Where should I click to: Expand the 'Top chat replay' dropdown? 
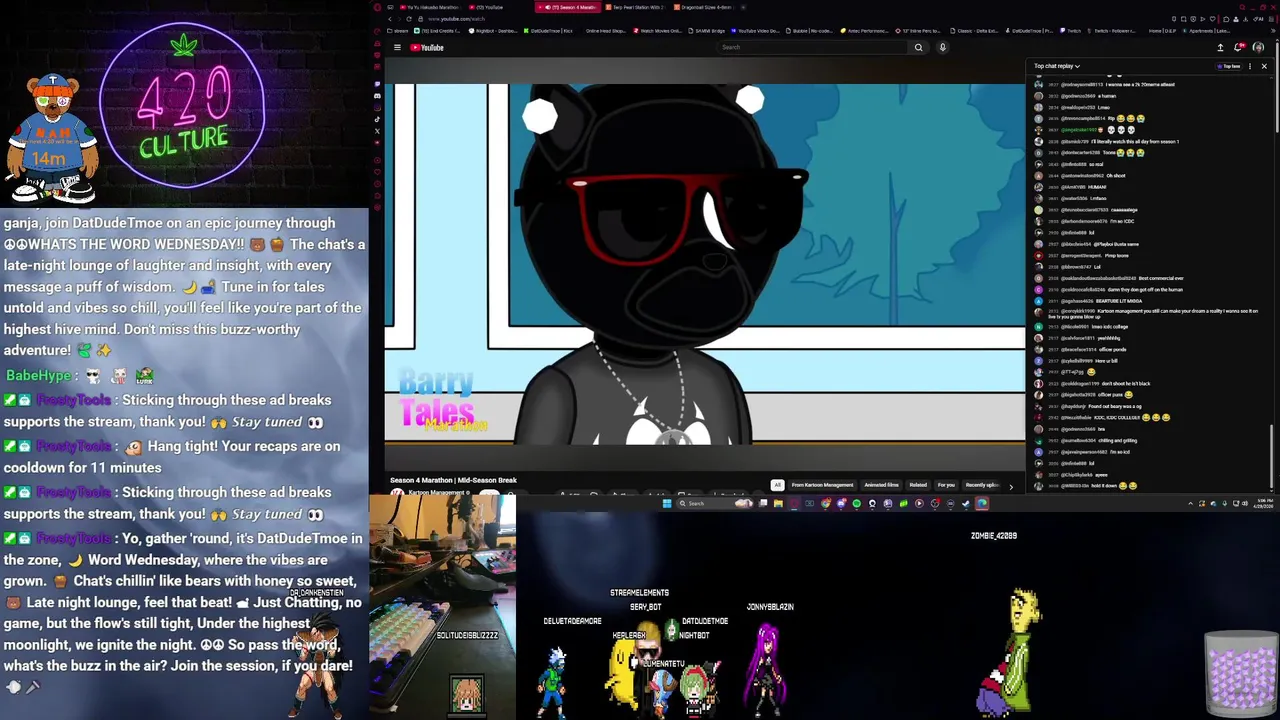[1057, 66]
